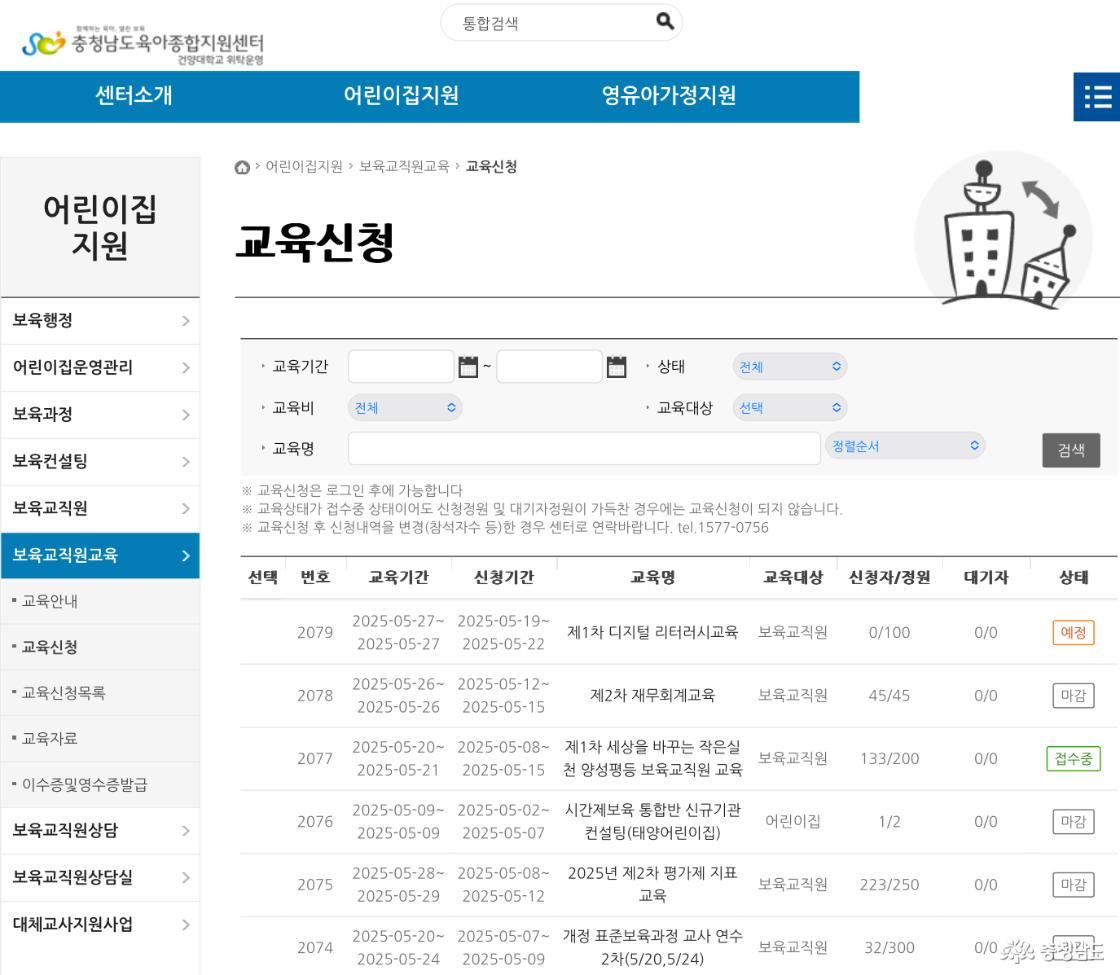Click the 교육명 column header
Screen dimensions: 1120x975
click(652, 577)
